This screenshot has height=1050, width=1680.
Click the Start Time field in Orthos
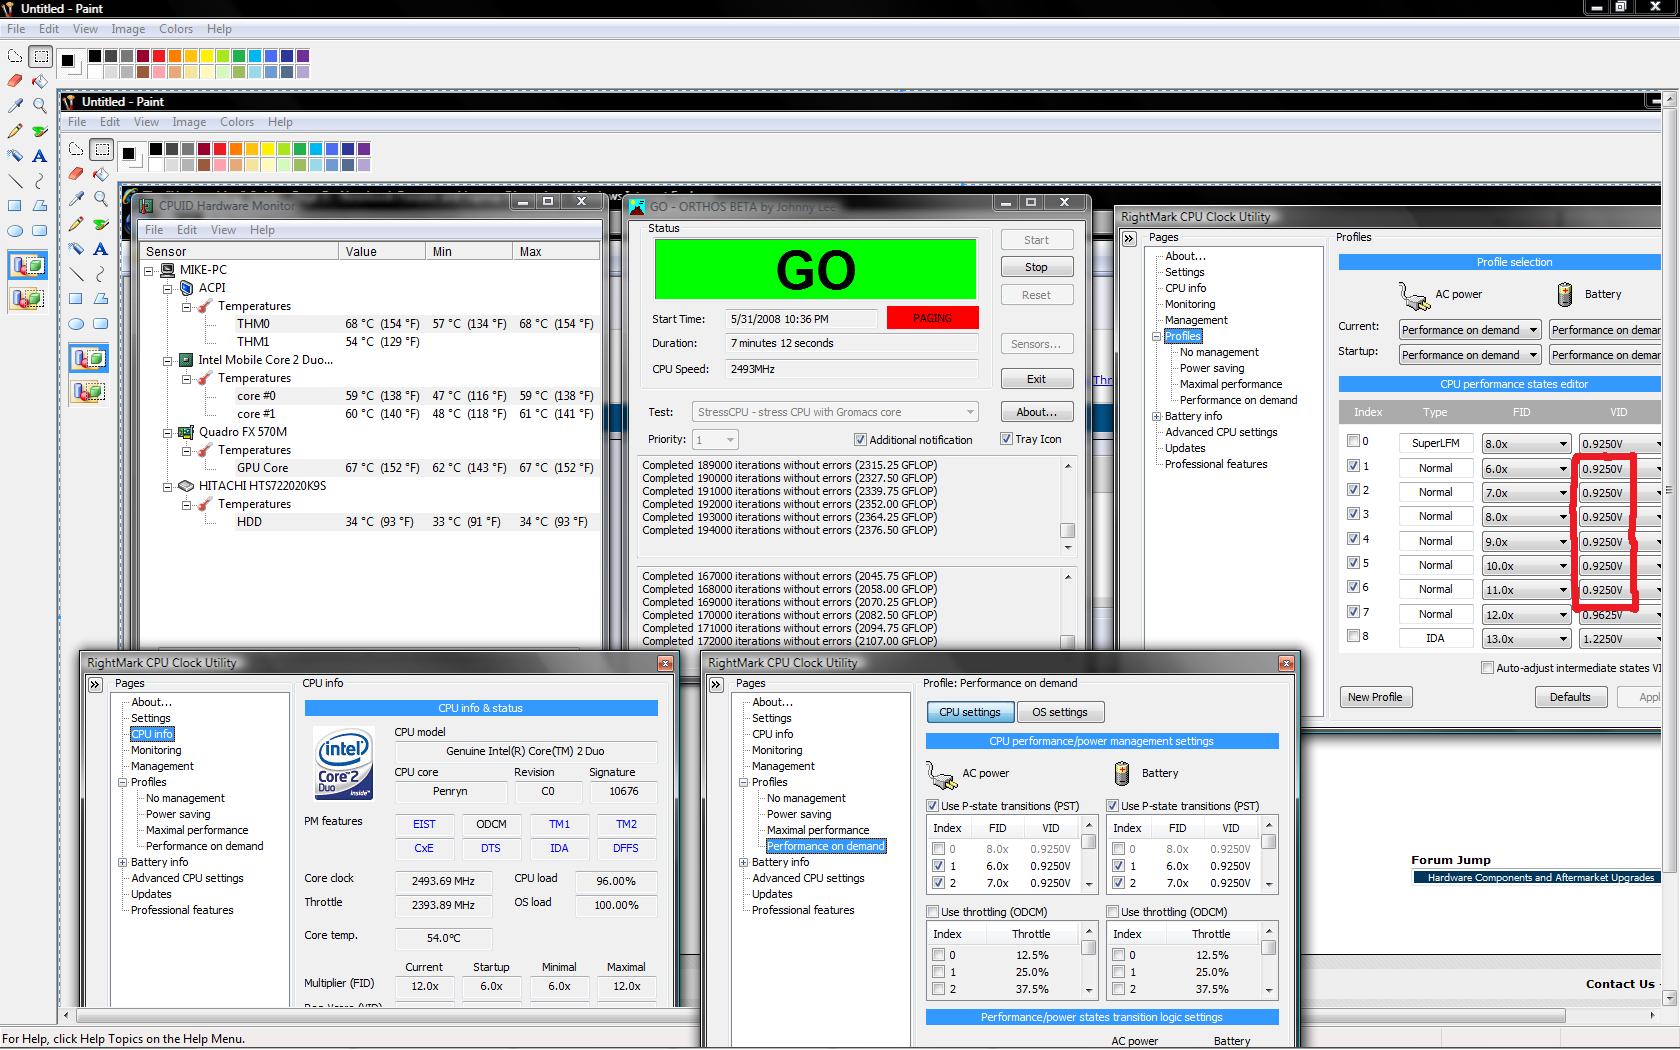[802, 319]
